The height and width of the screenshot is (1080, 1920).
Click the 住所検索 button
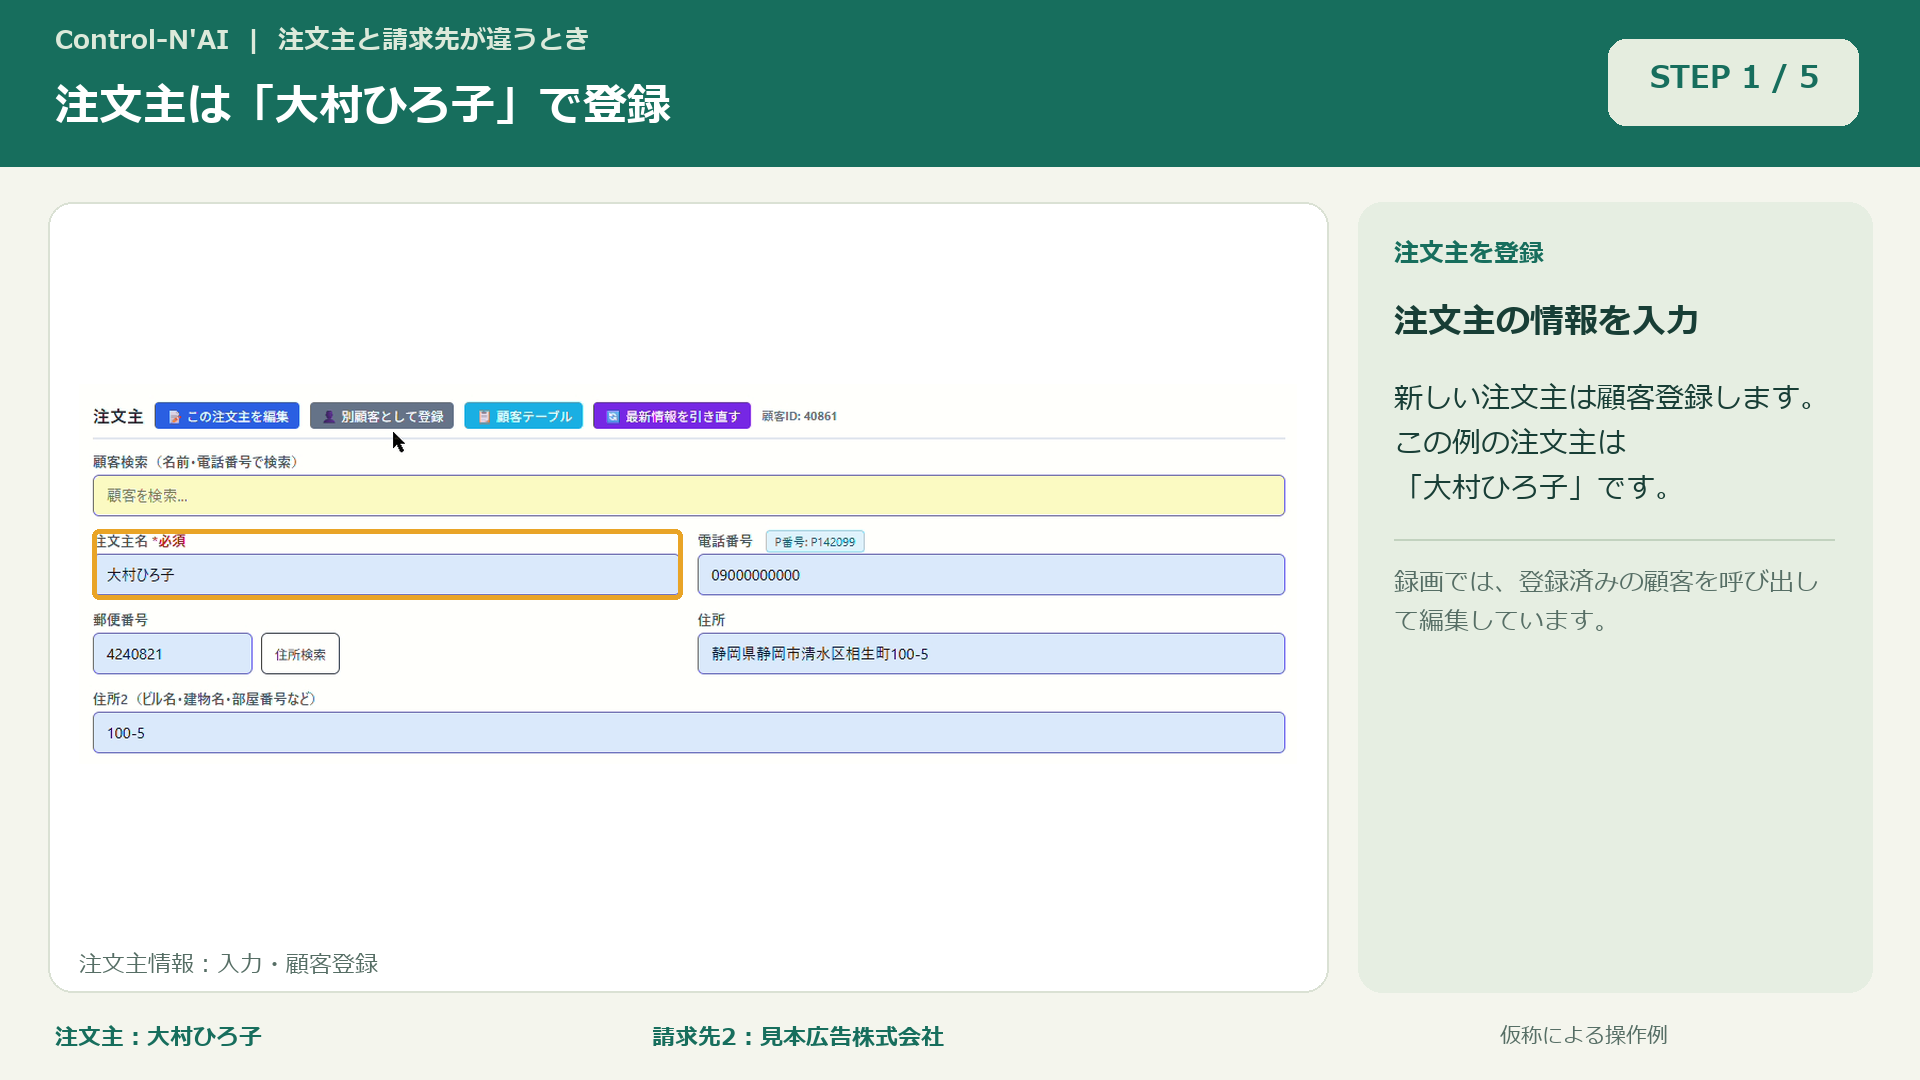tap(300, 654)
